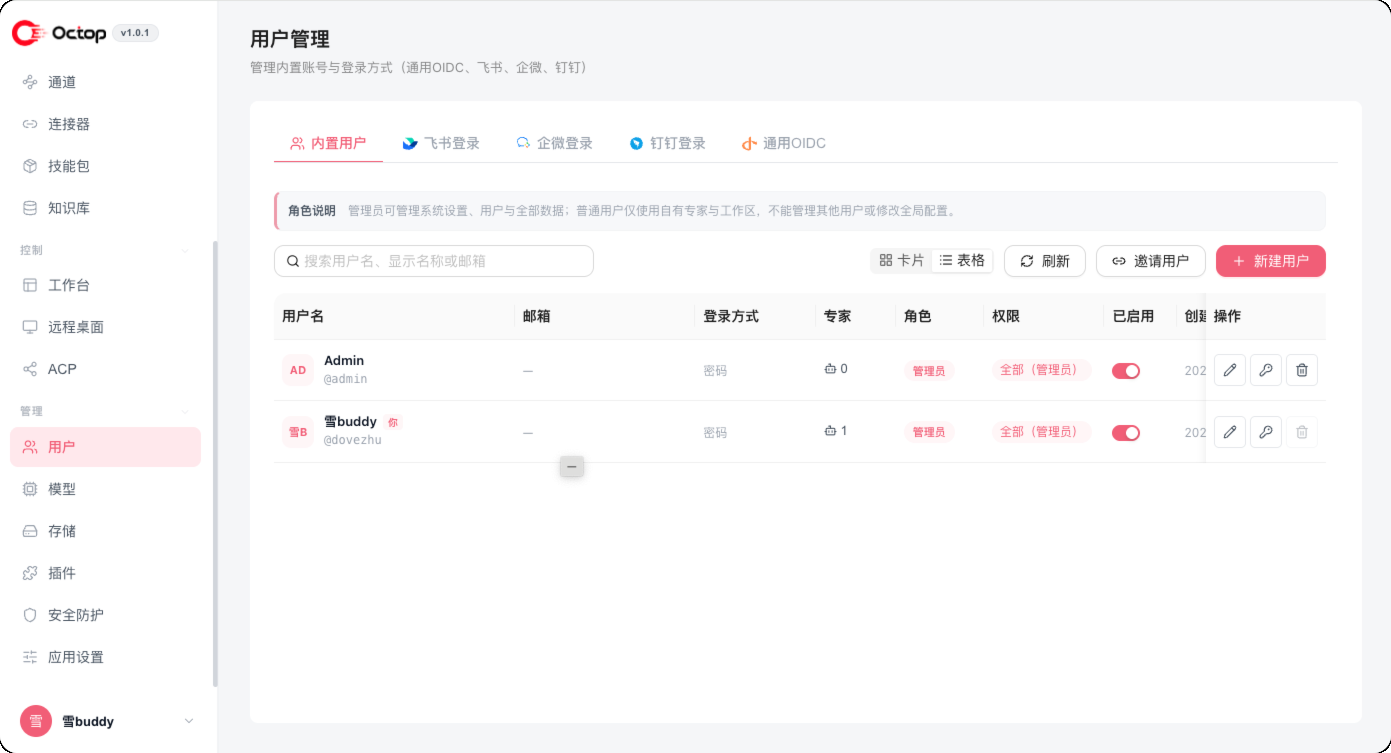The height and width of the screenshot is (753, 1391).
Task: Open 通道 in the sidebar
Action: tap(105, 82)
